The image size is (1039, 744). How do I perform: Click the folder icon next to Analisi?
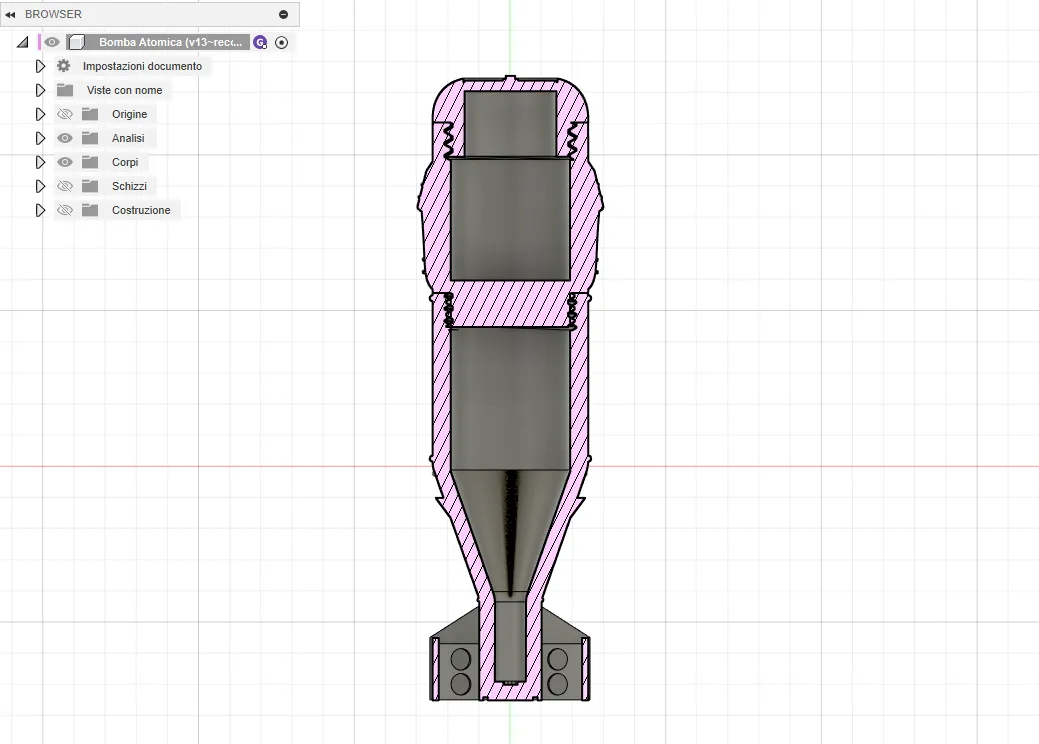point(90,138)
